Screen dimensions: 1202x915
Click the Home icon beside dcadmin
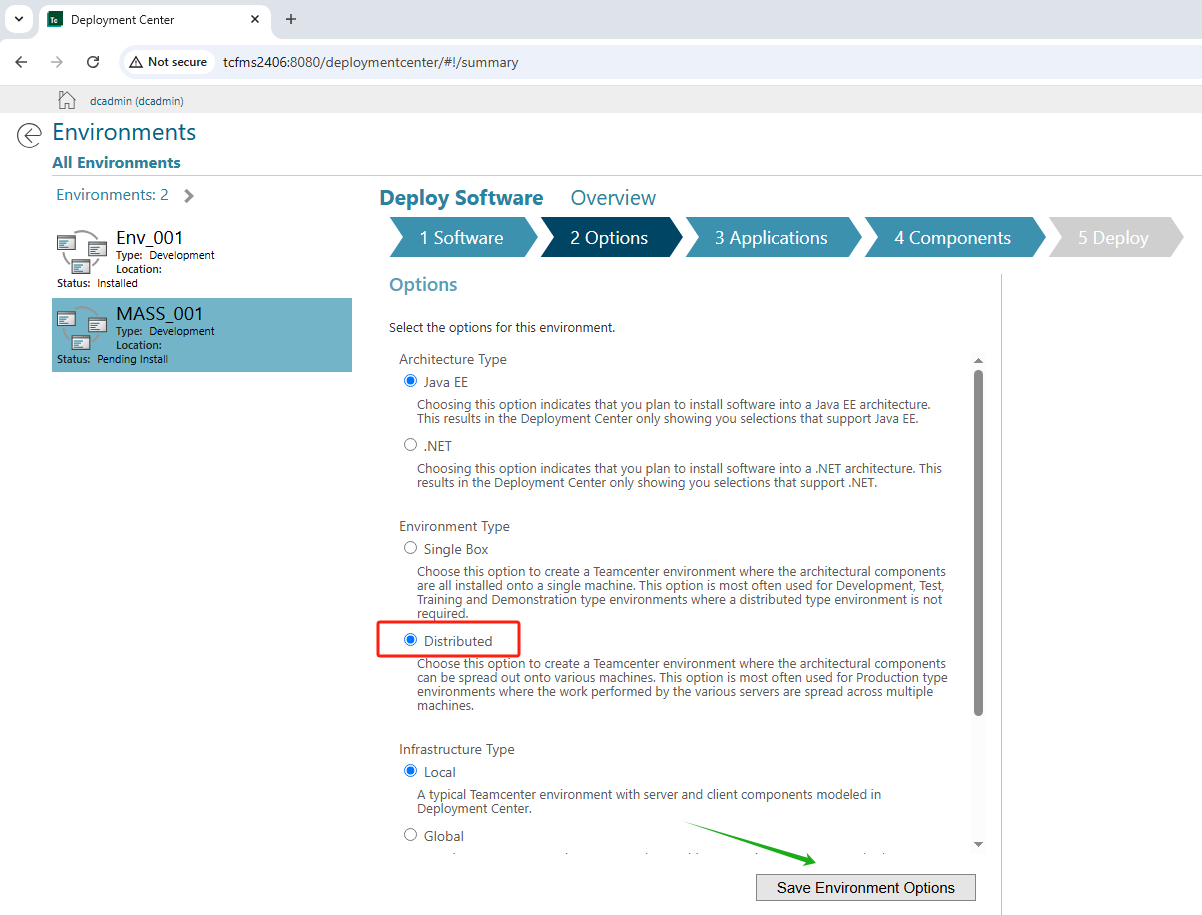[67, 100]
